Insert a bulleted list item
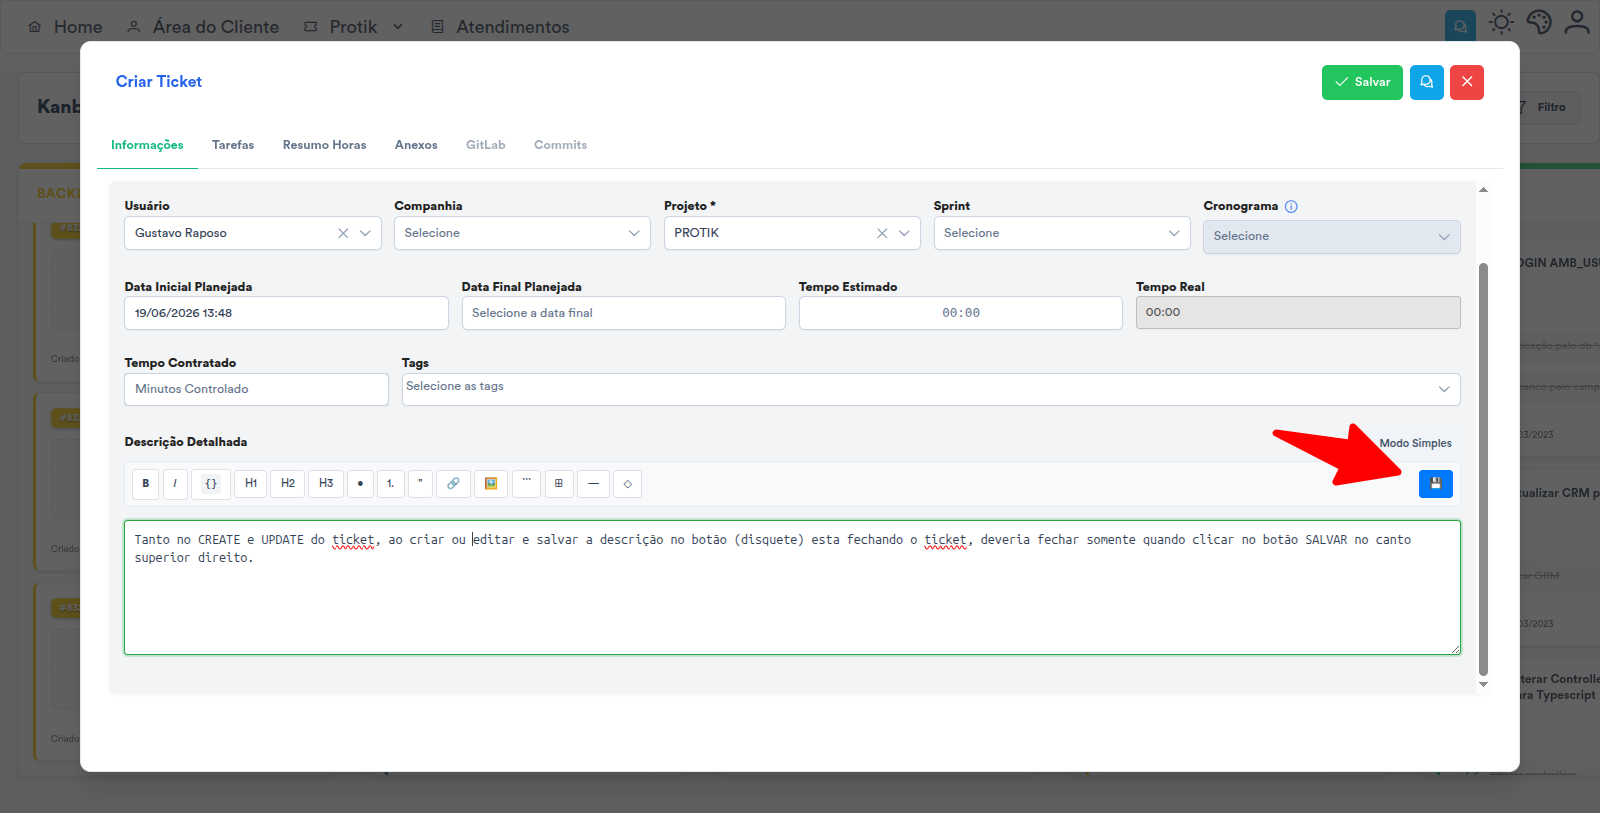 click(360, 484)
